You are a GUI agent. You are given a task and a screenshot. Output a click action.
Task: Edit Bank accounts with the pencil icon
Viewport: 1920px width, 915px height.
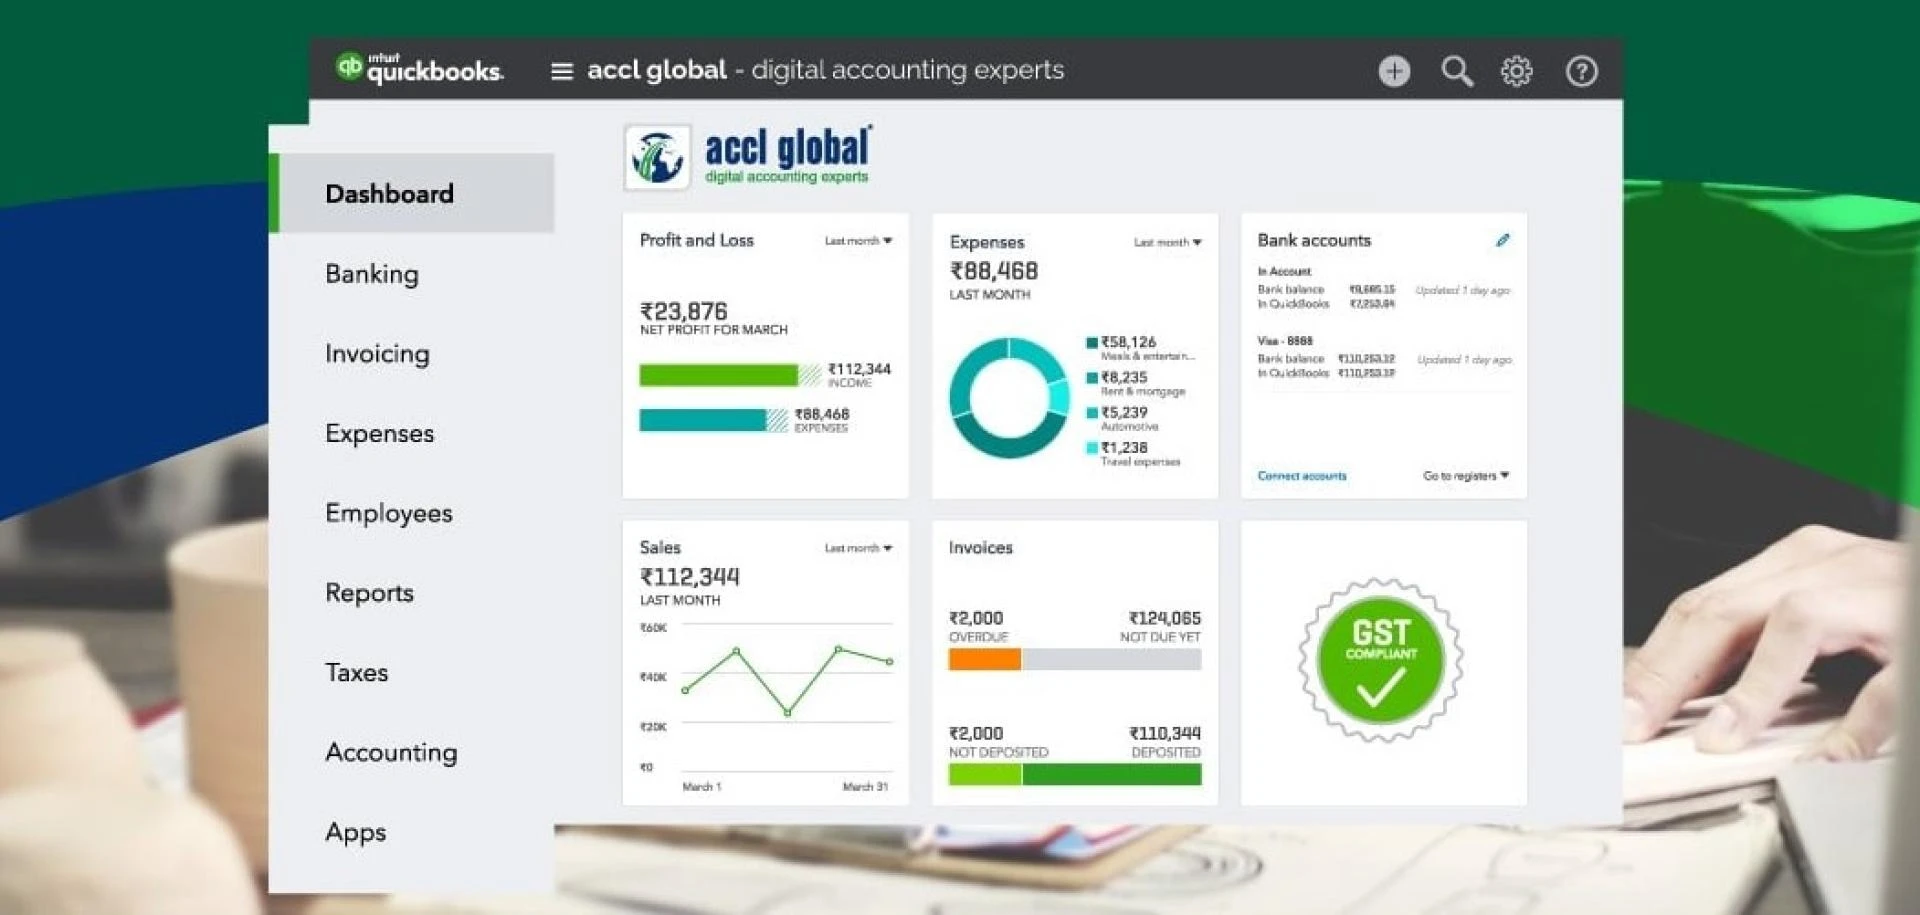(x=1503, y=240)
